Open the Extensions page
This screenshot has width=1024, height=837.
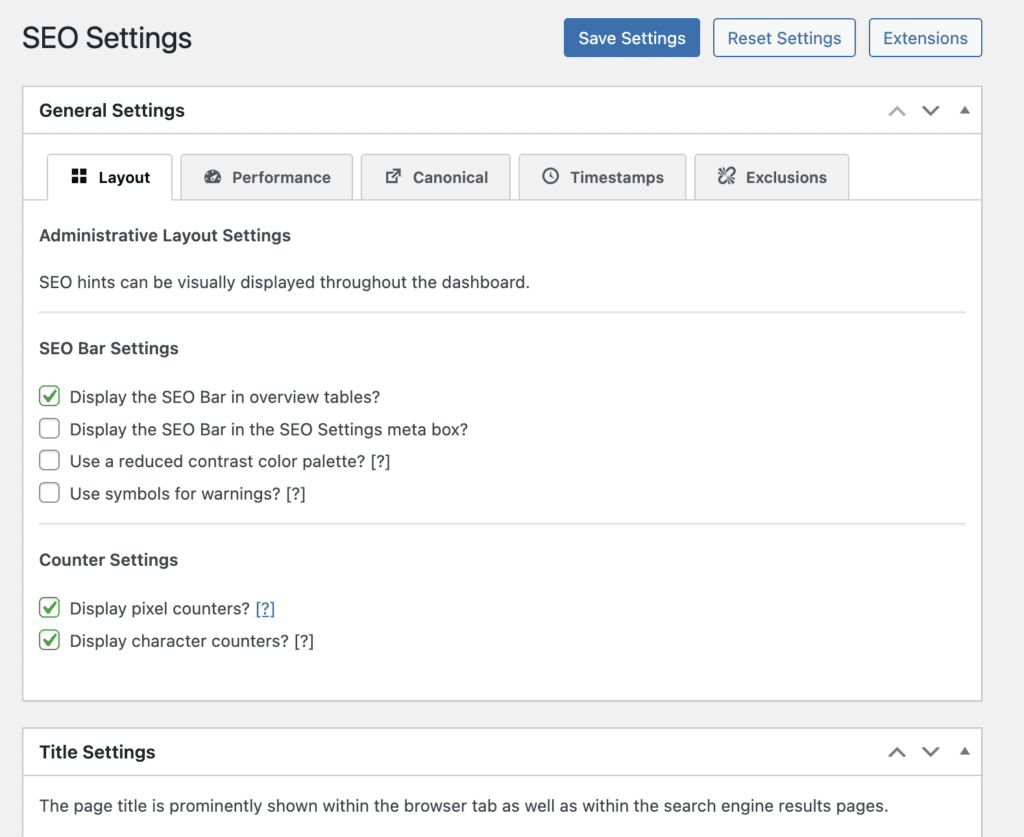(x=925, y=38)
